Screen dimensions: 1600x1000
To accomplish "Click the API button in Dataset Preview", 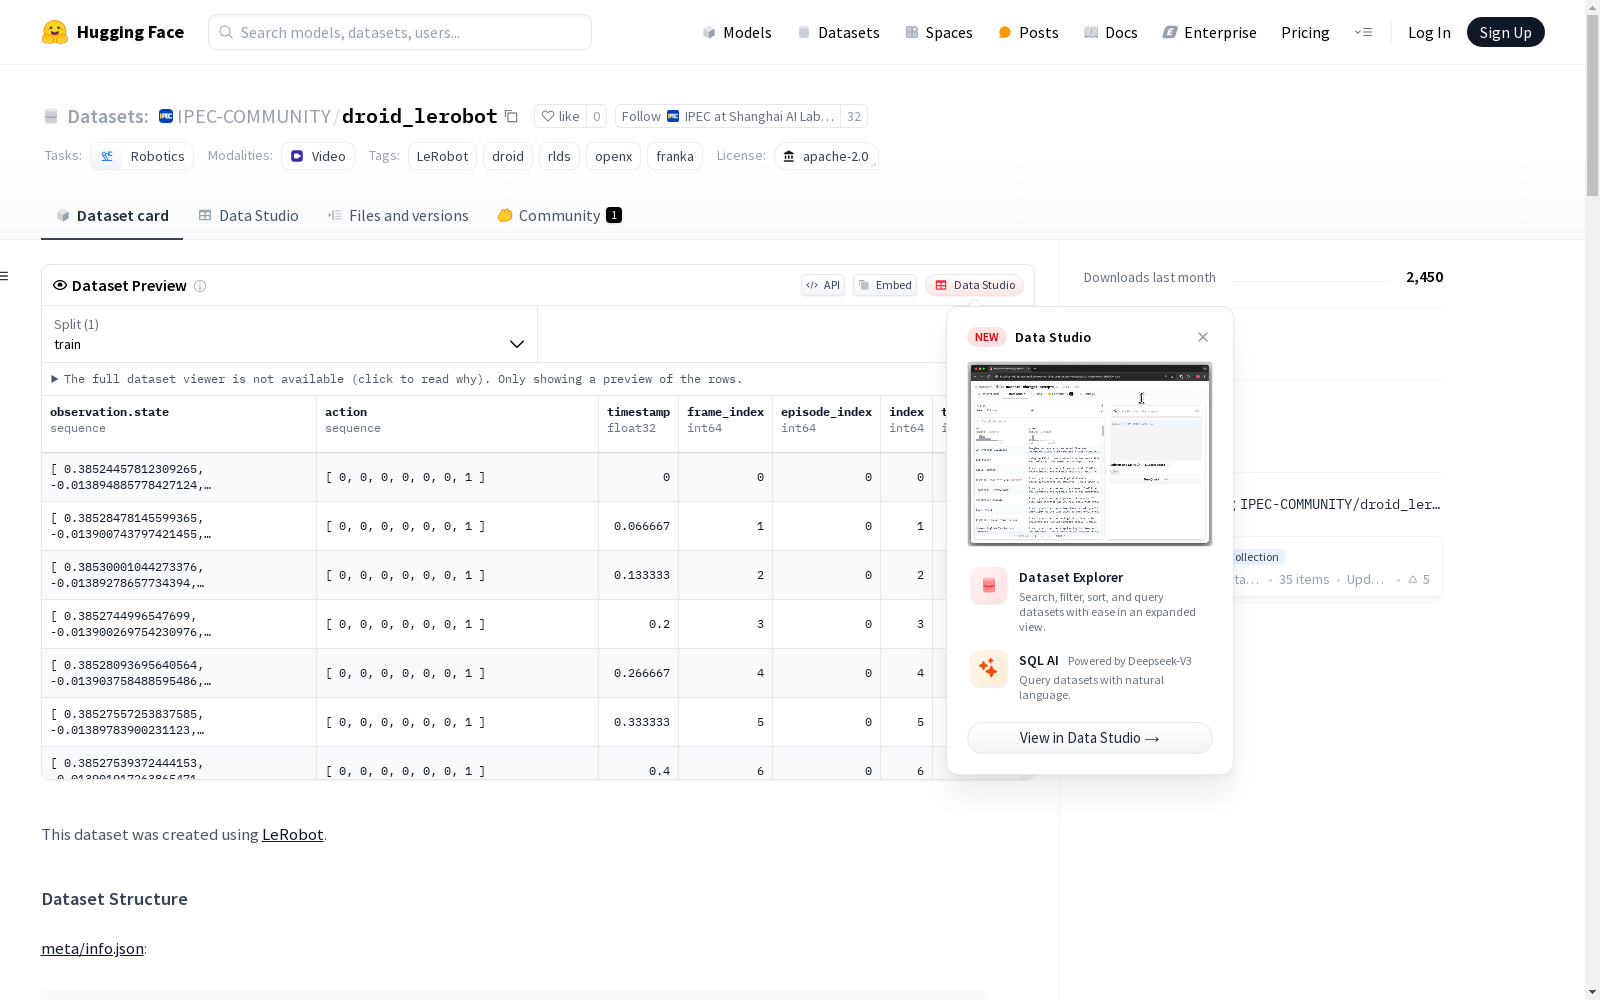I will 823,285.
